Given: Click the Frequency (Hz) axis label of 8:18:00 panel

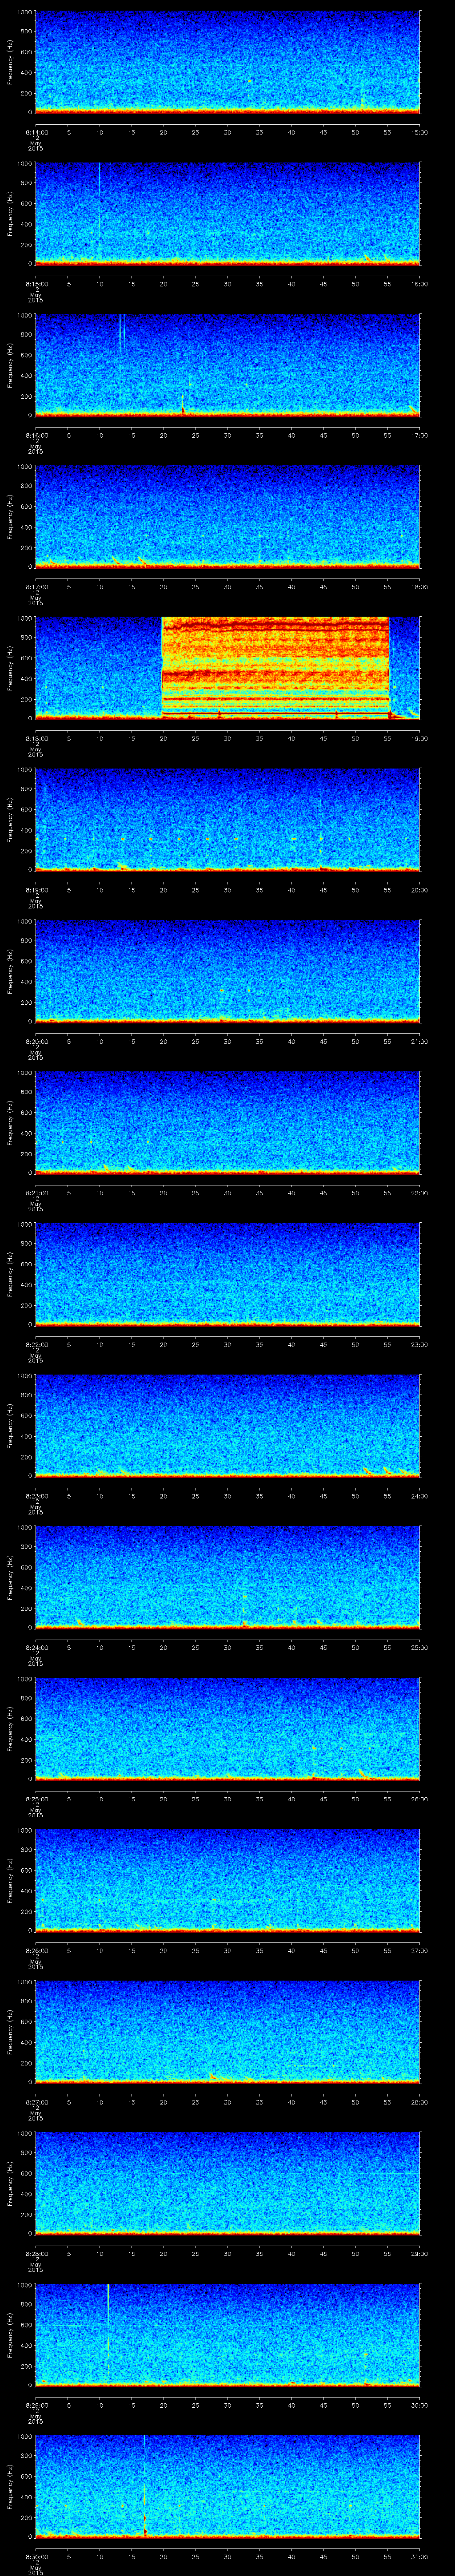Looking at the screenshot, I should pyautogui.click(x=10, y=668).
